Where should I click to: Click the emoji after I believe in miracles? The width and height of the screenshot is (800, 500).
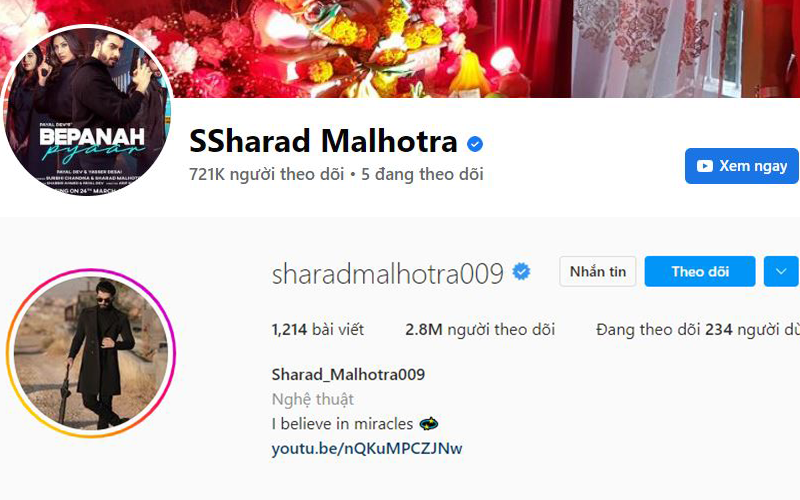coord(429,423)
